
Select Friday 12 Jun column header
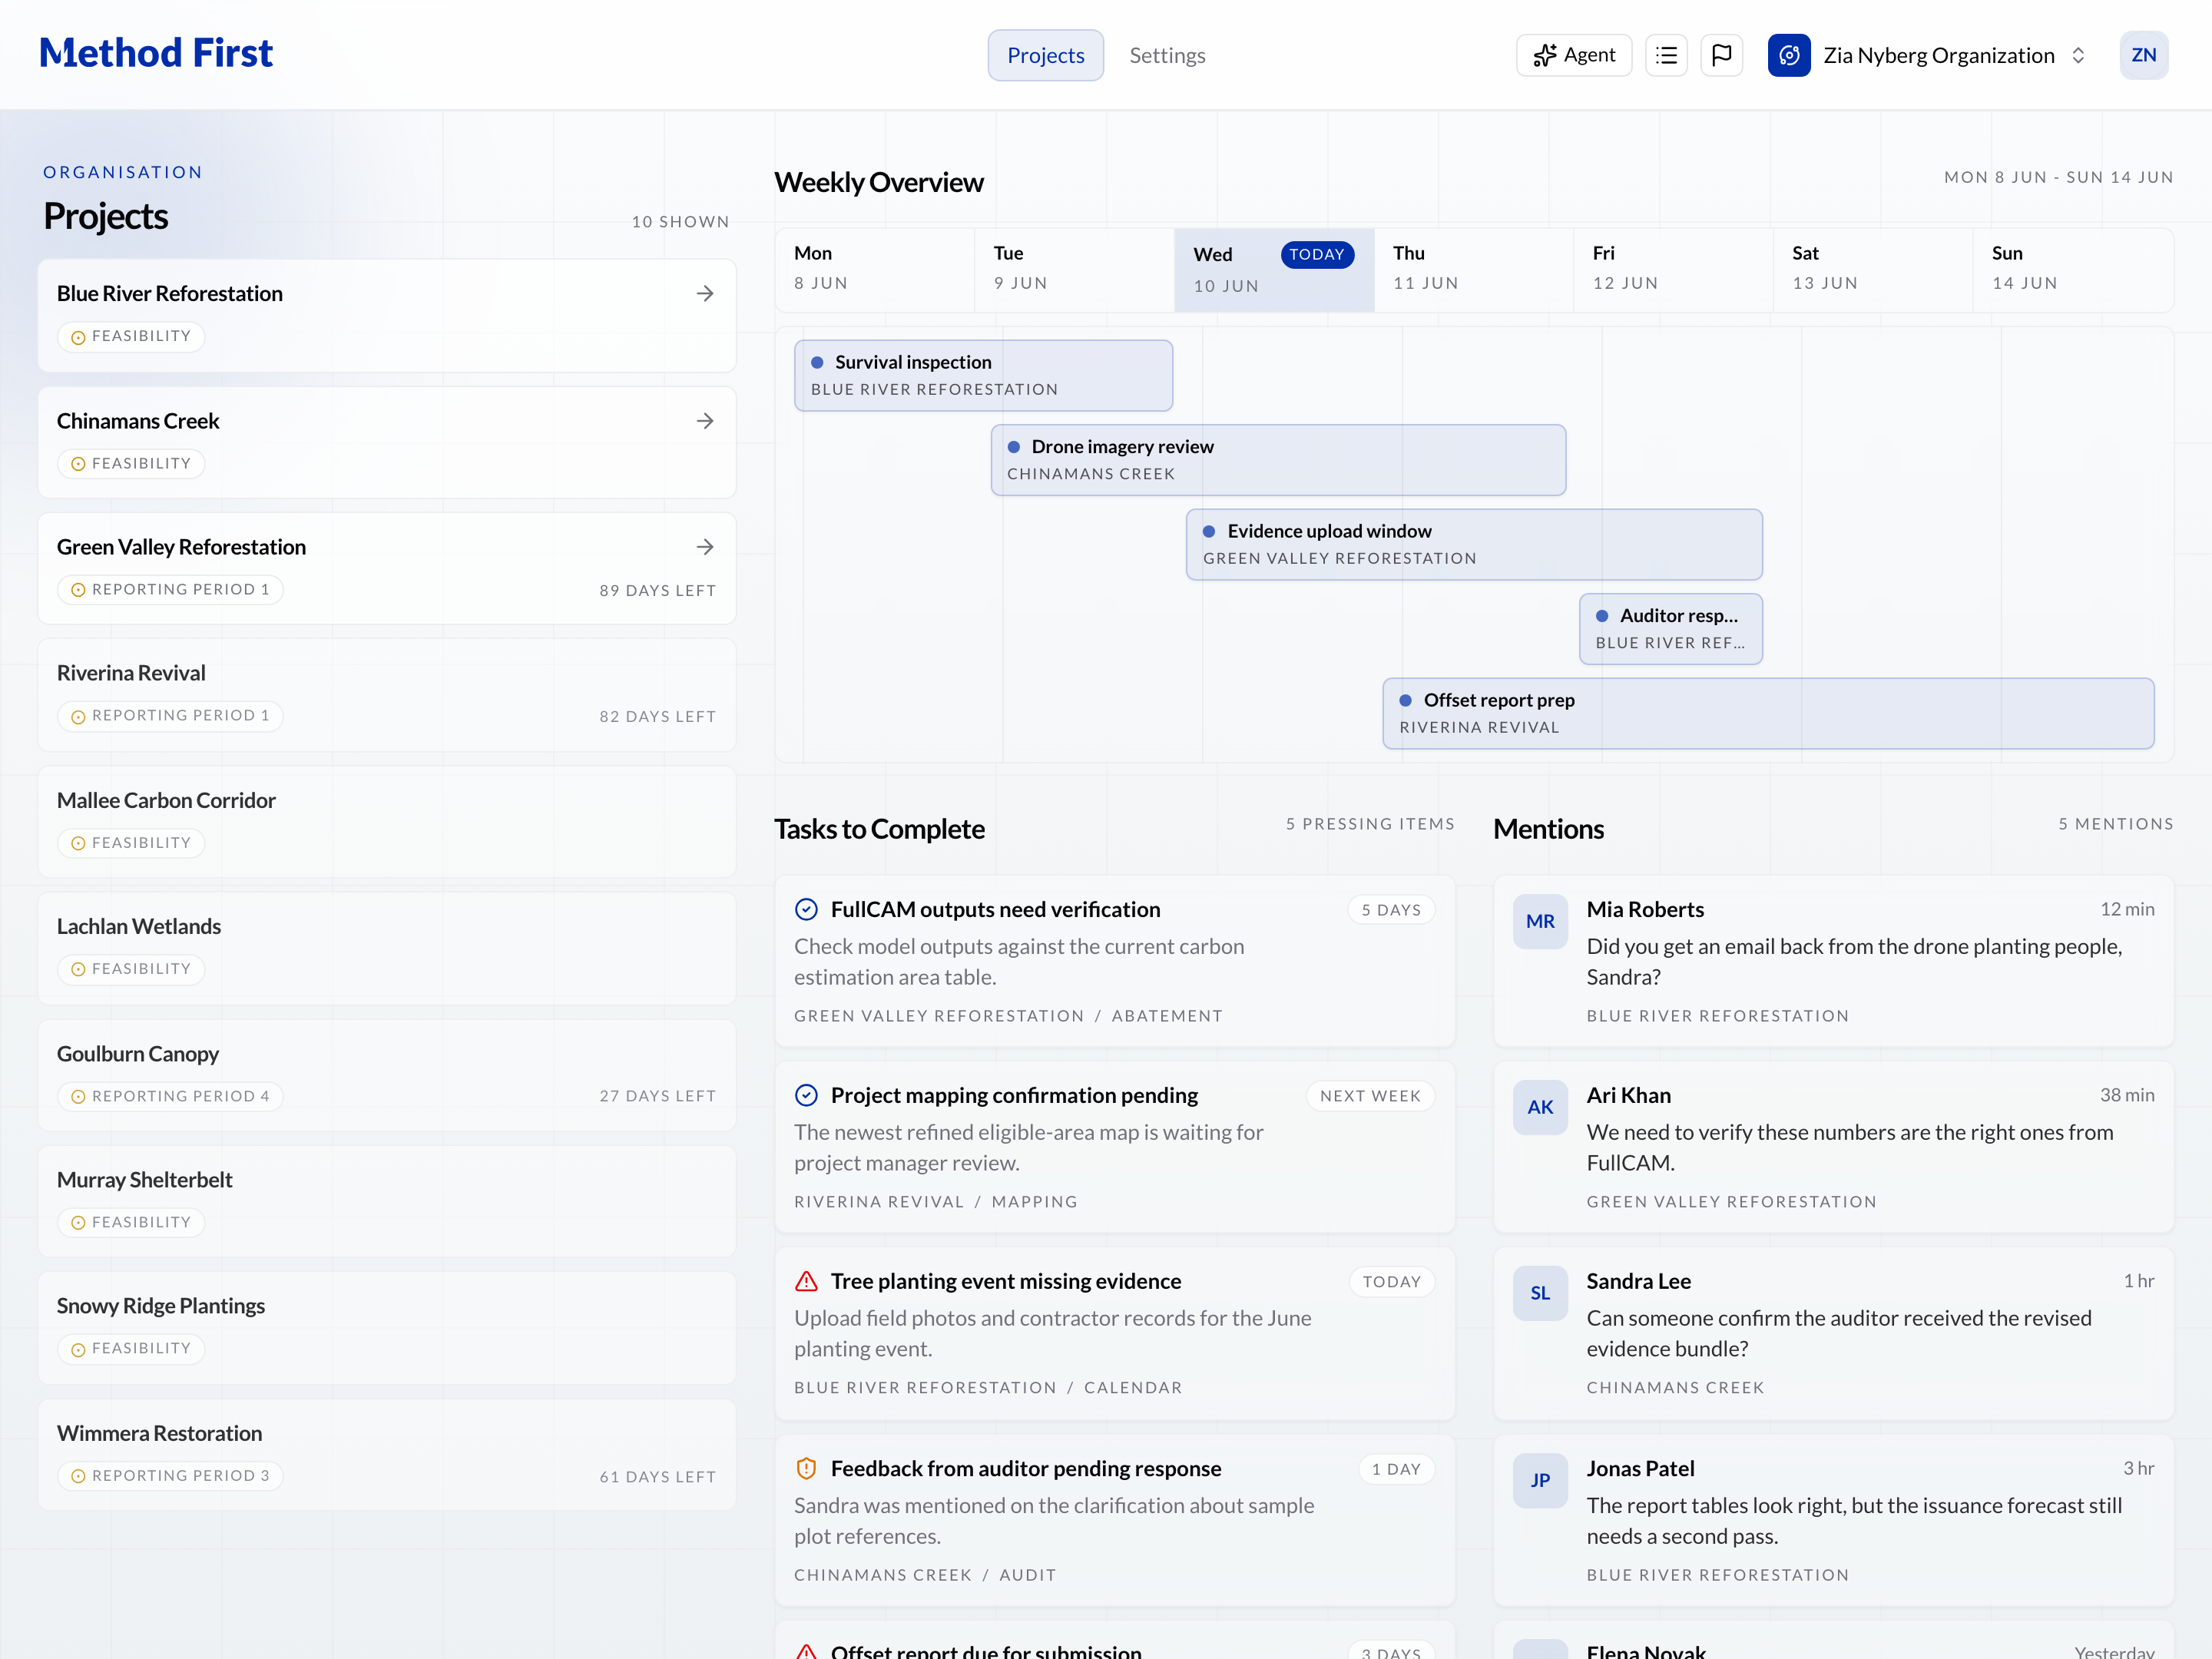[x=1673, y=269]
